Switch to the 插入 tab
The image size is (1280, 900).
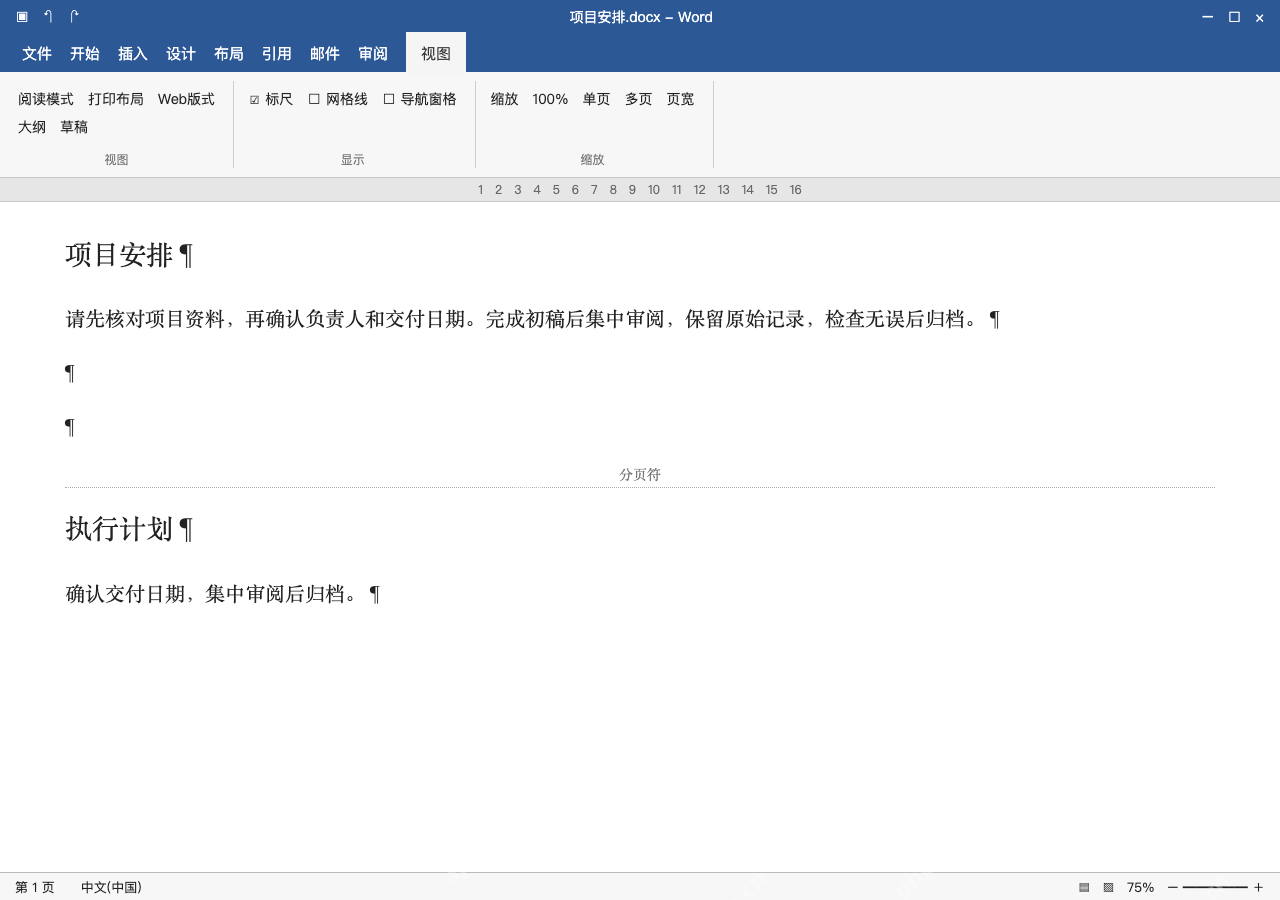tap(133, 54)
